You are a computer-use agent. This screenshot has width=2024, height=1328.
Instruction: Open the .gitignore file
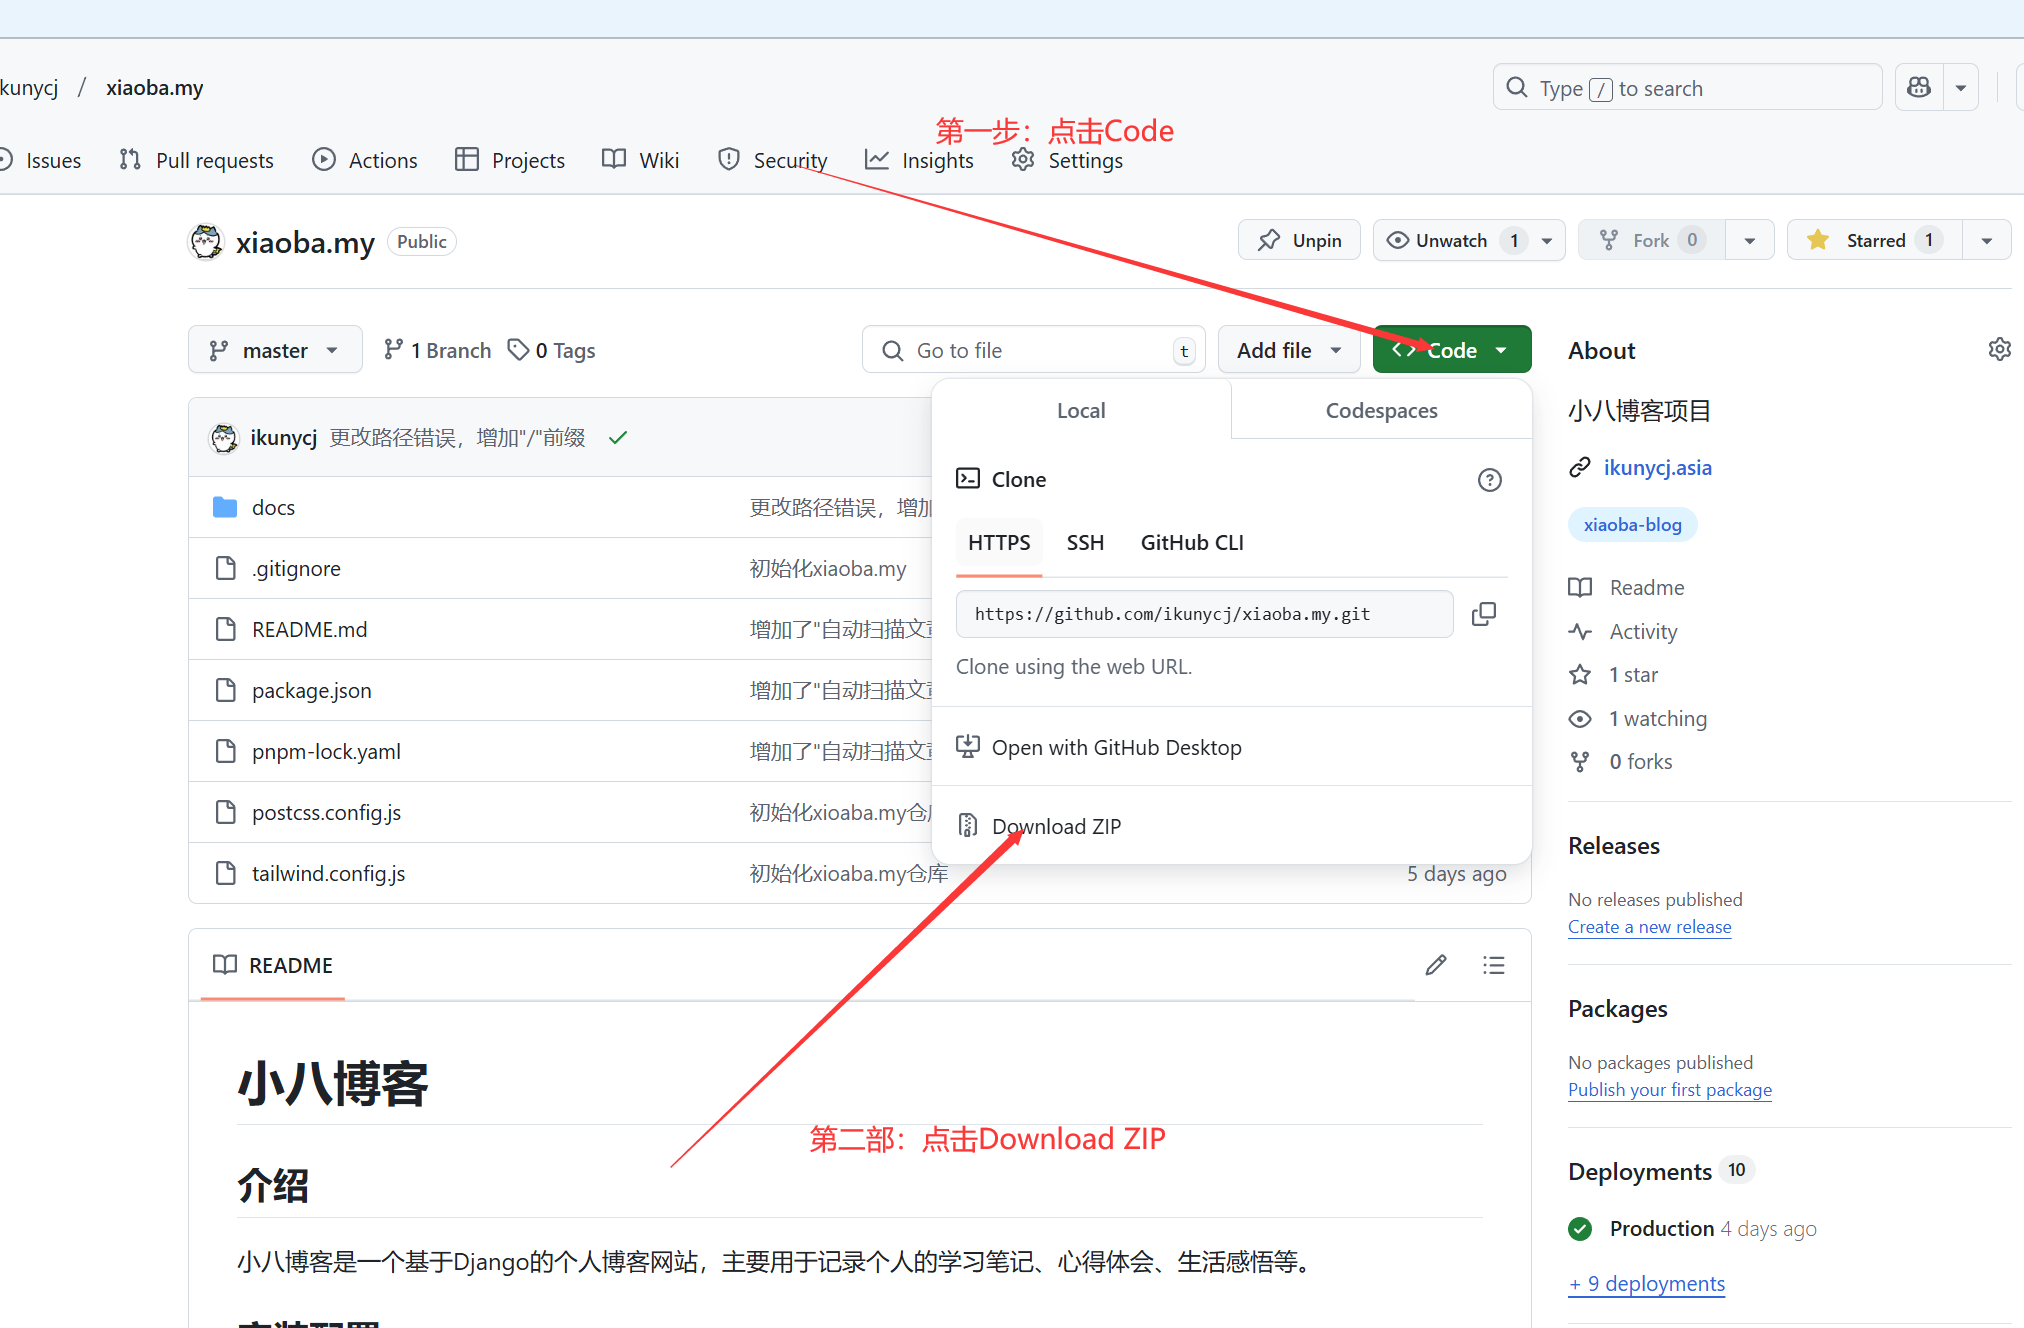click(x=296, y=569)
